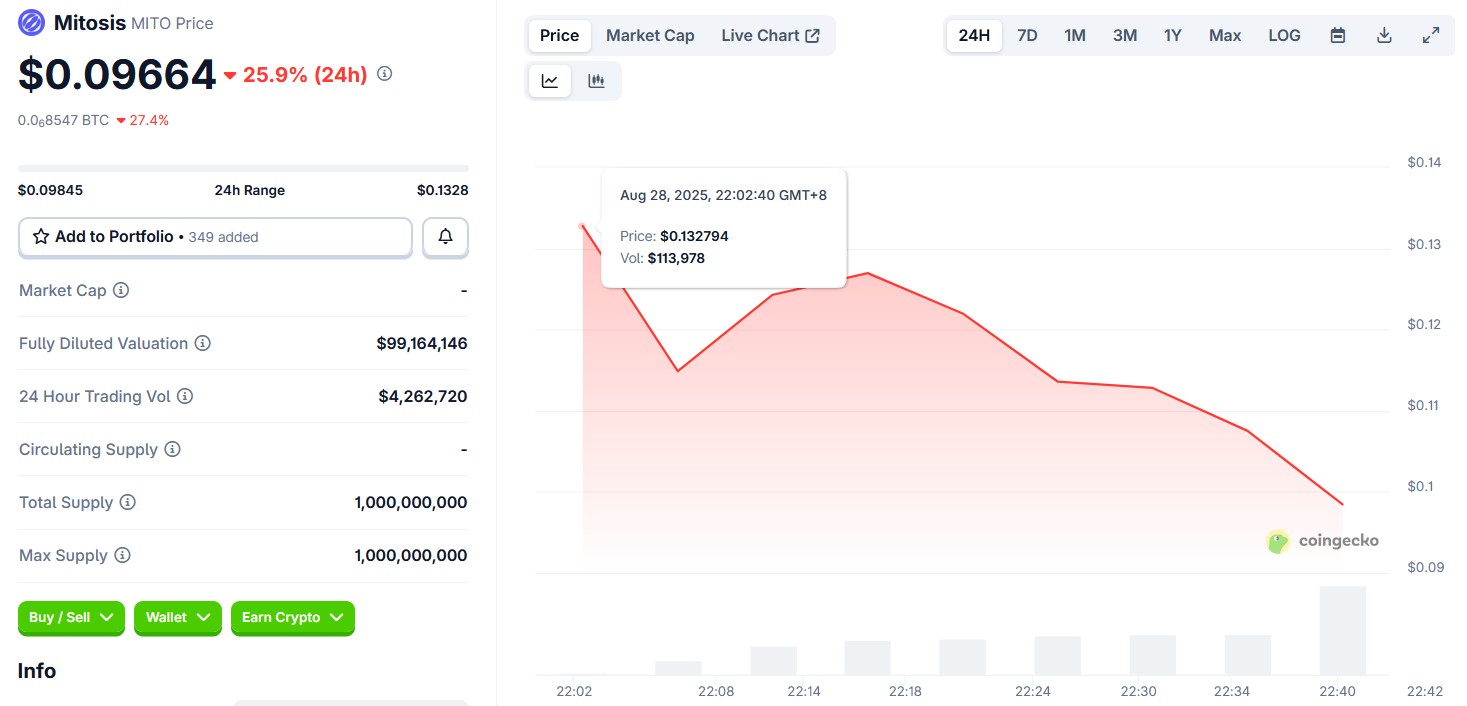Screen dimensions: 1467x706
Task: Download chart data icon
Action: pyautogui.click(x=1384, y=35)
